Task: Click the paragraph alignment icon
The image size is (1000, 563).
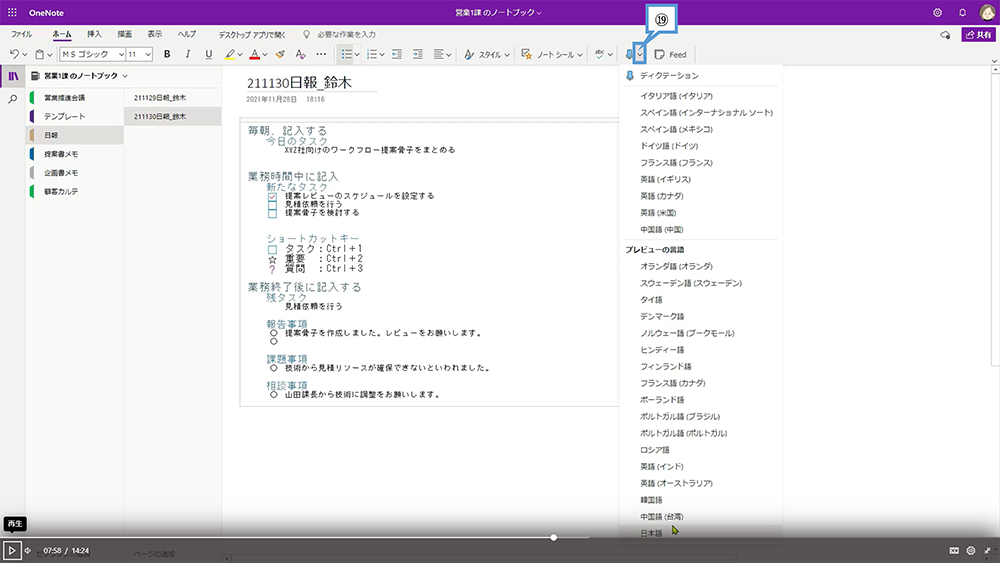Action: 439,54
